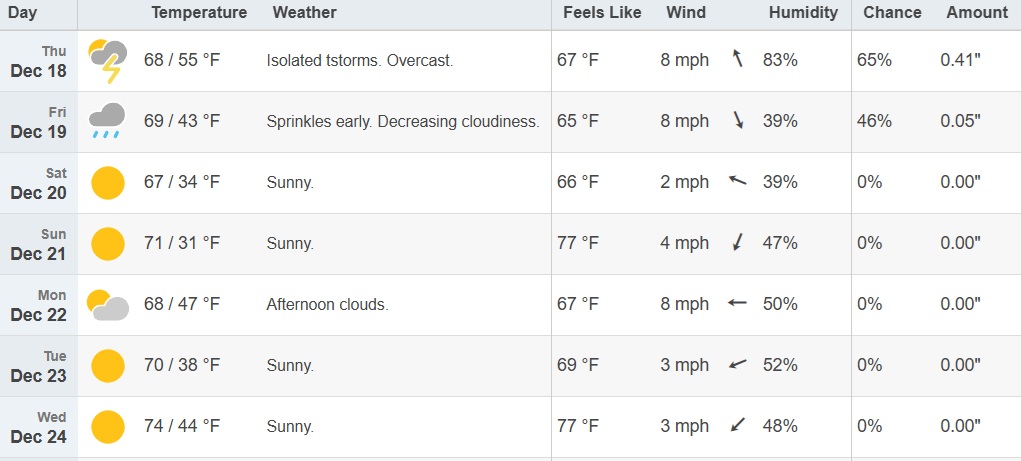Click the wind arrow in the Dec 24 row

pos(738,426)
